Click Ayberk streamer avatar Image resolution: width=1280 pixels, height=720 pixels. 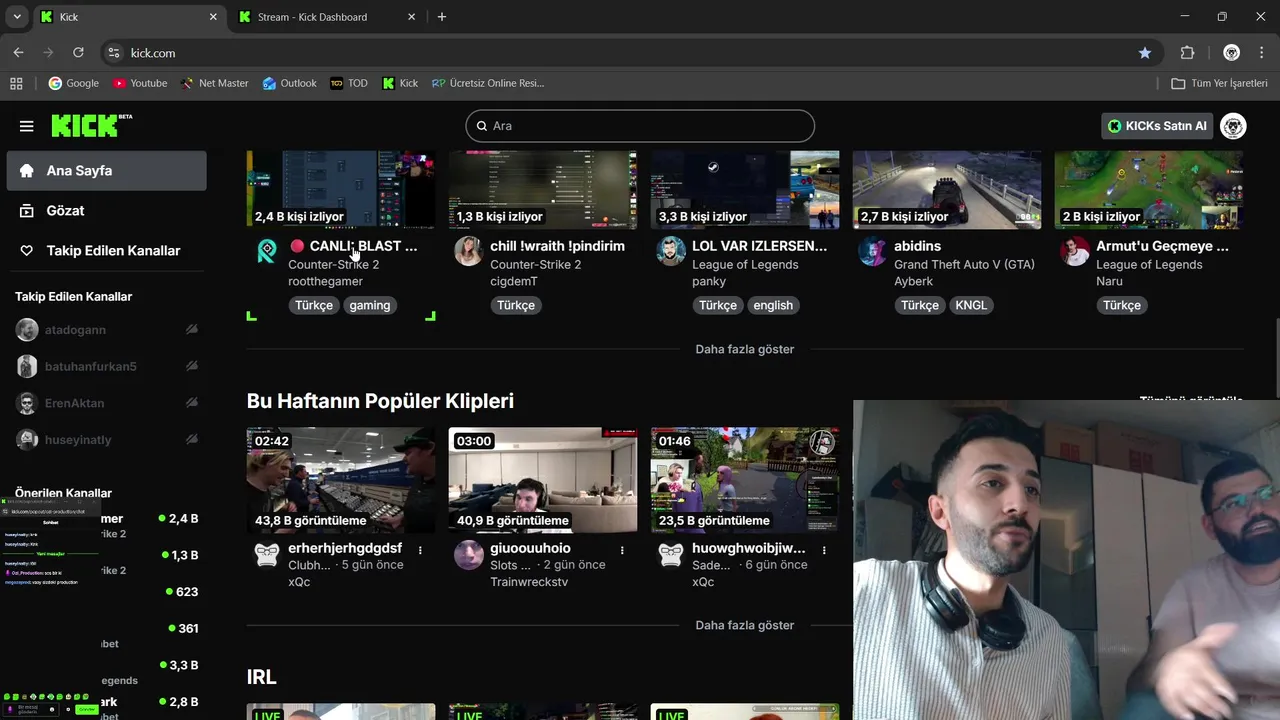pos(872,251)
